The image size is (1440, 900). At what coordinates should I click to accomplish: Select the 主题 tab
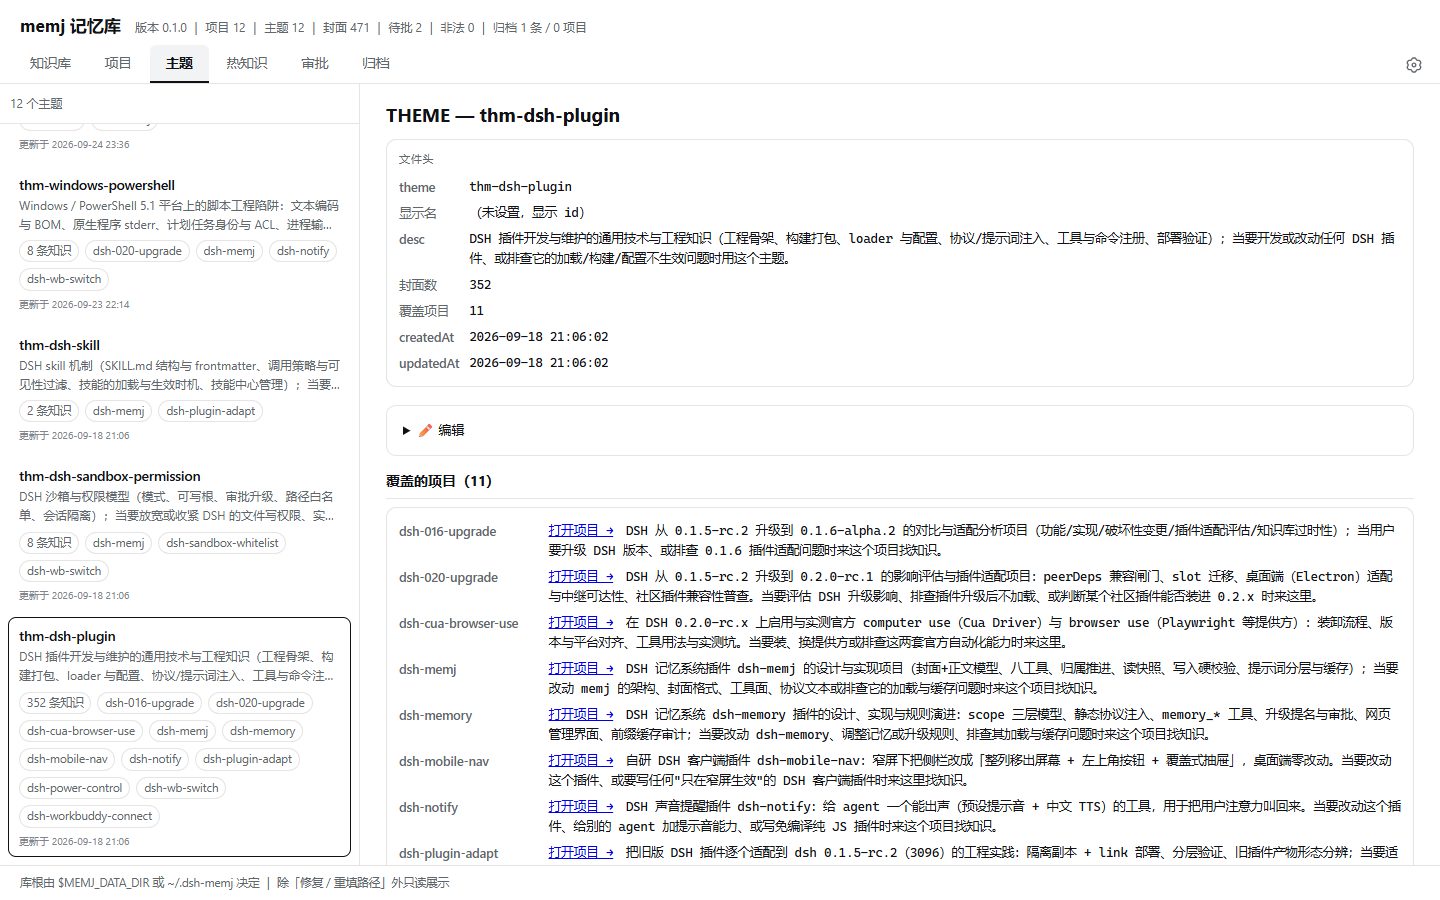180,63
